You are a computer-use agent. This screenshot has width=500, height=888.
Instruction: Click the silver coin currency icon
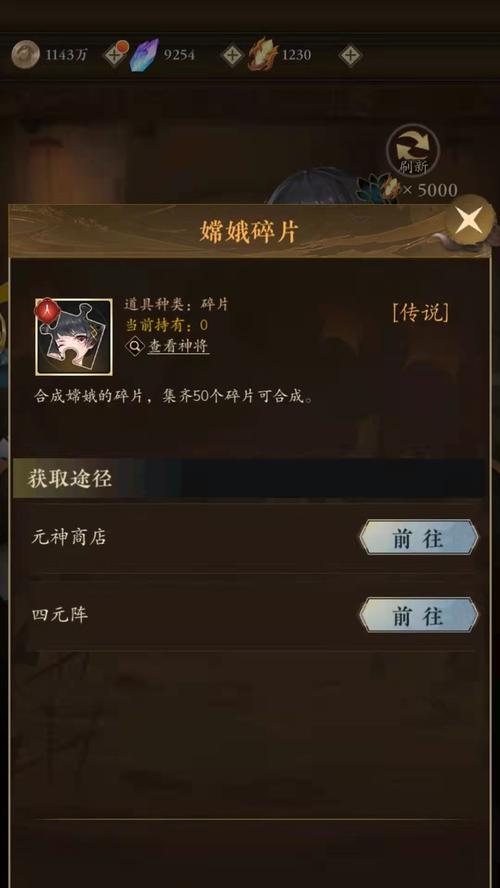[x=25, y=55]
